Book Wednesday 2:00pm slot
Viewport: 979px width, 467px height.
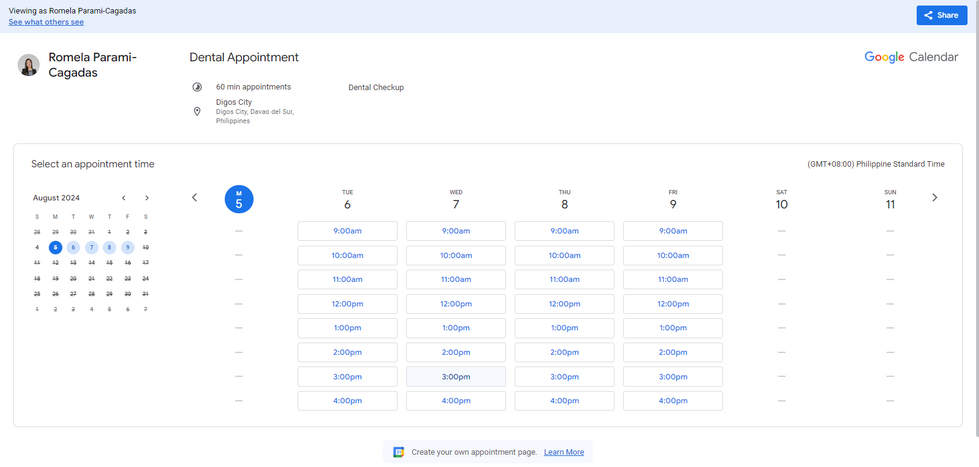click(x=456, y=352)
